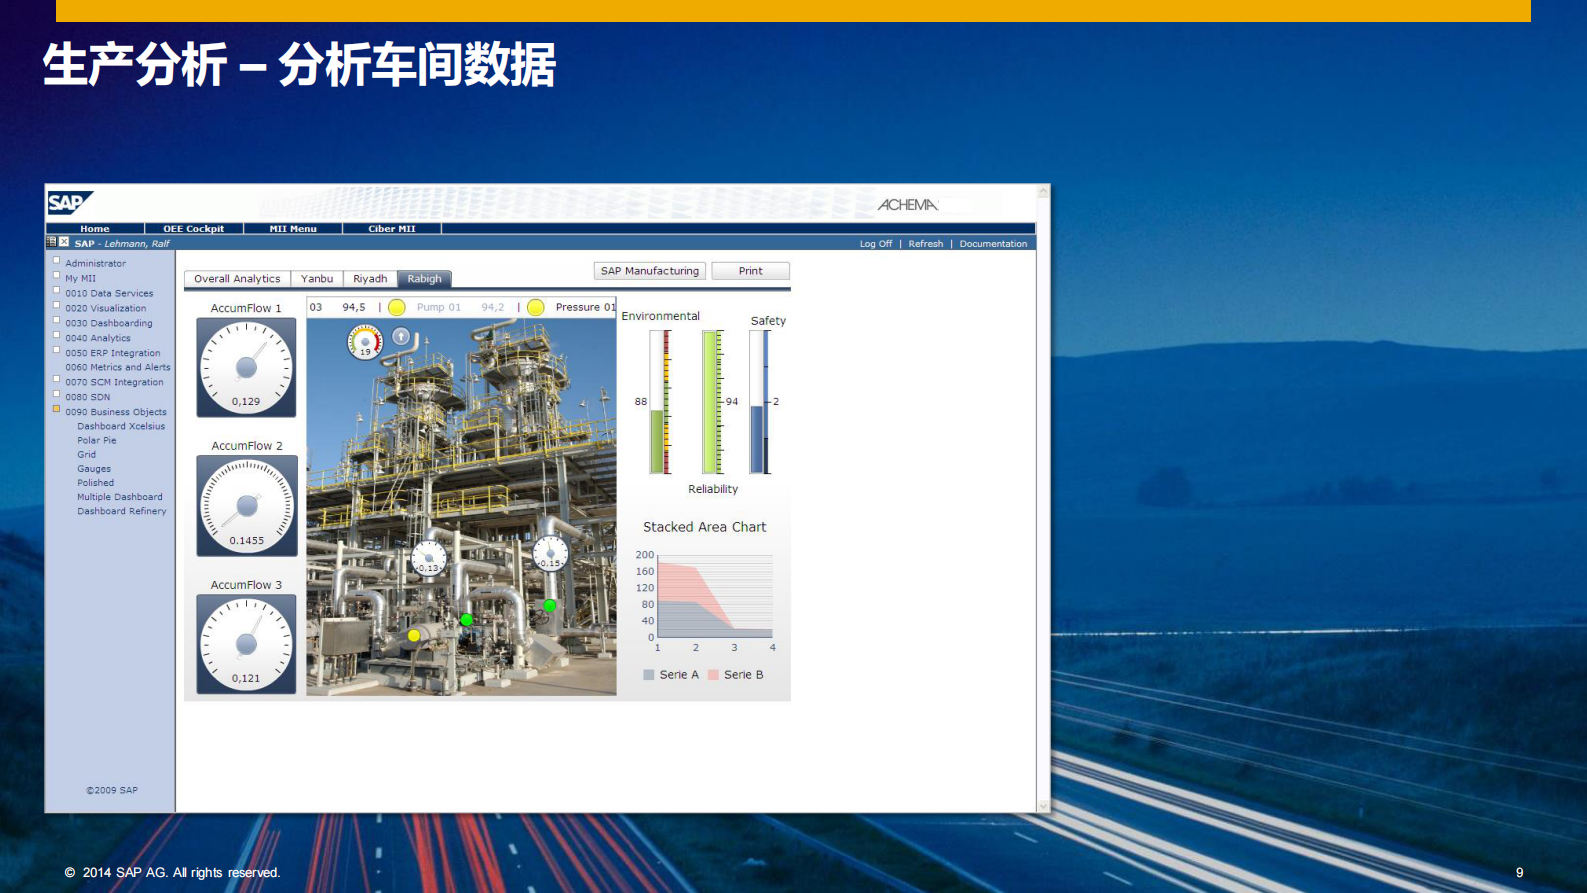Switch to the Yanbu tab

[317, 279]
